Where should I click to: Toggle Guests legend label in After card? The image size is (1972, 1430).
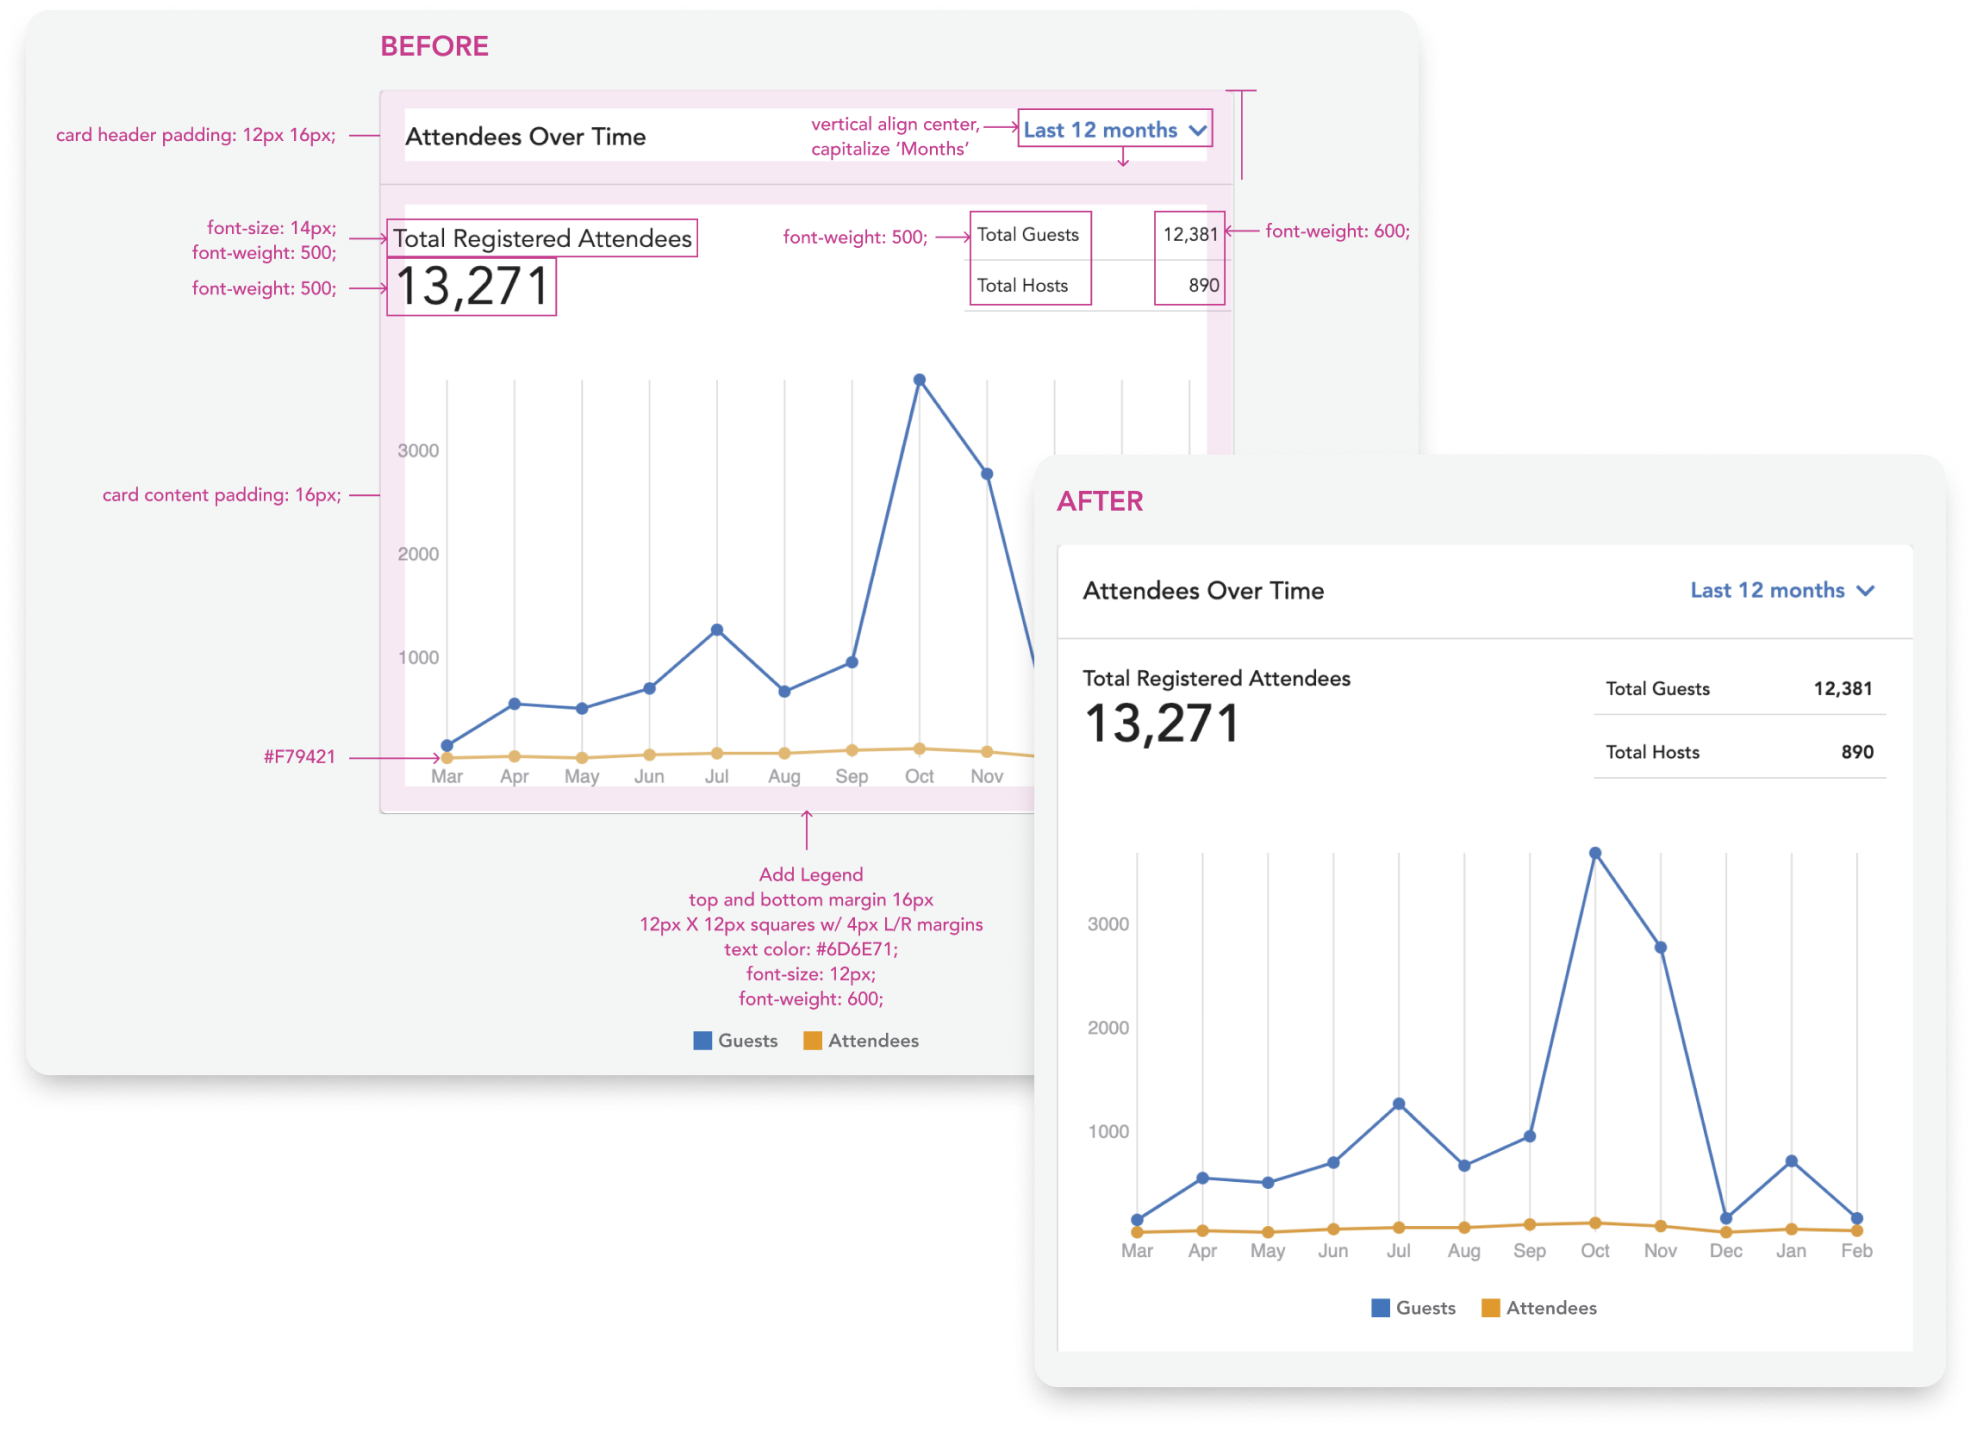click(x=1425, y=1308)
